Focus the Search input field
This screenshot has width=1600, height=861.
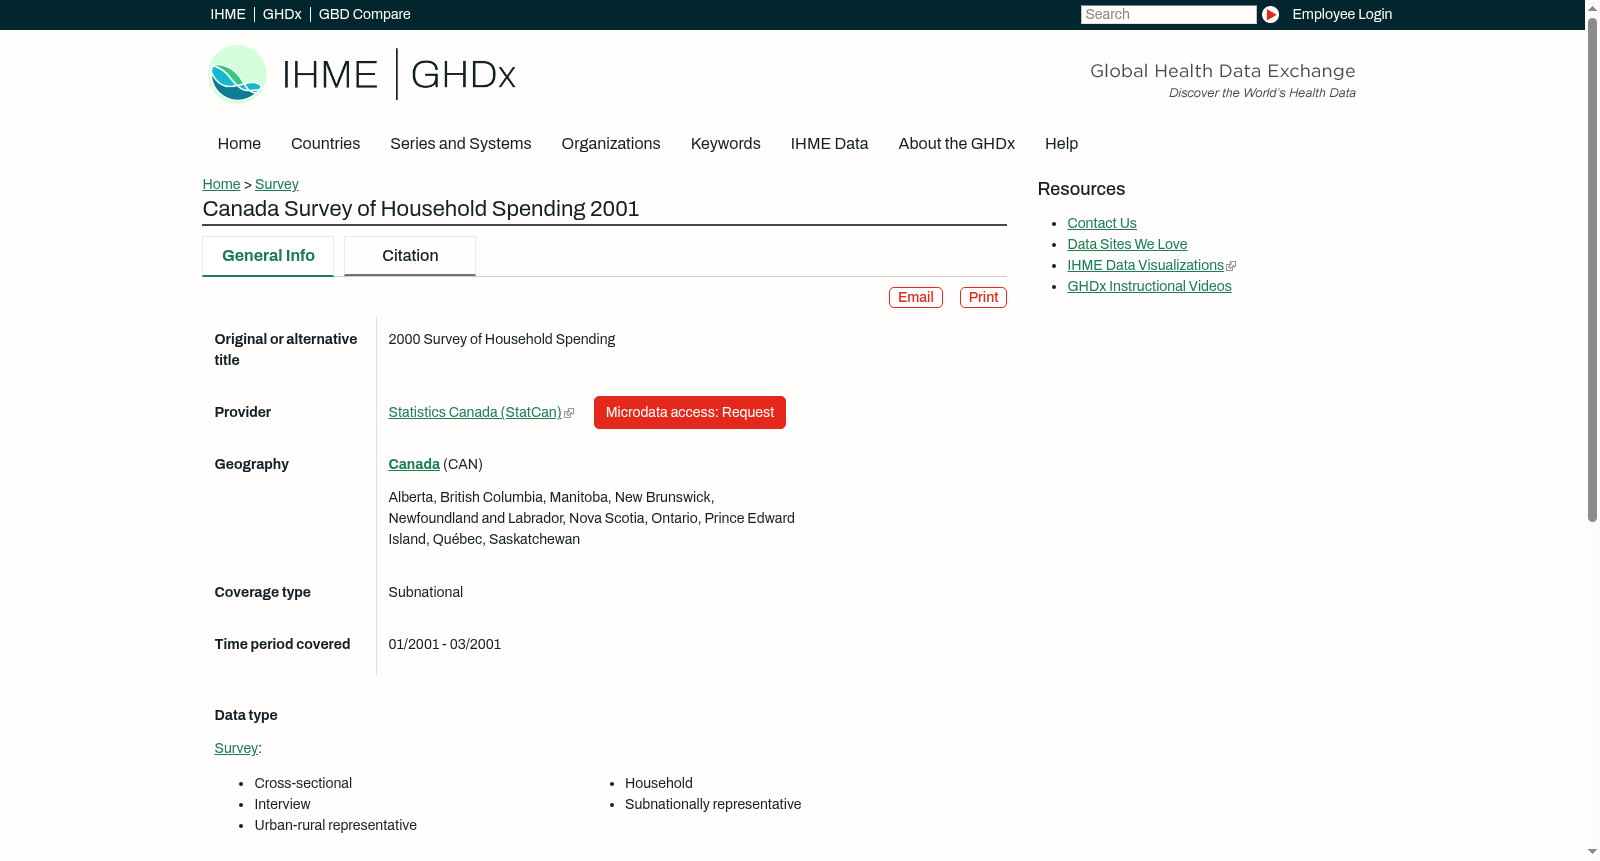click(1168, 14)
